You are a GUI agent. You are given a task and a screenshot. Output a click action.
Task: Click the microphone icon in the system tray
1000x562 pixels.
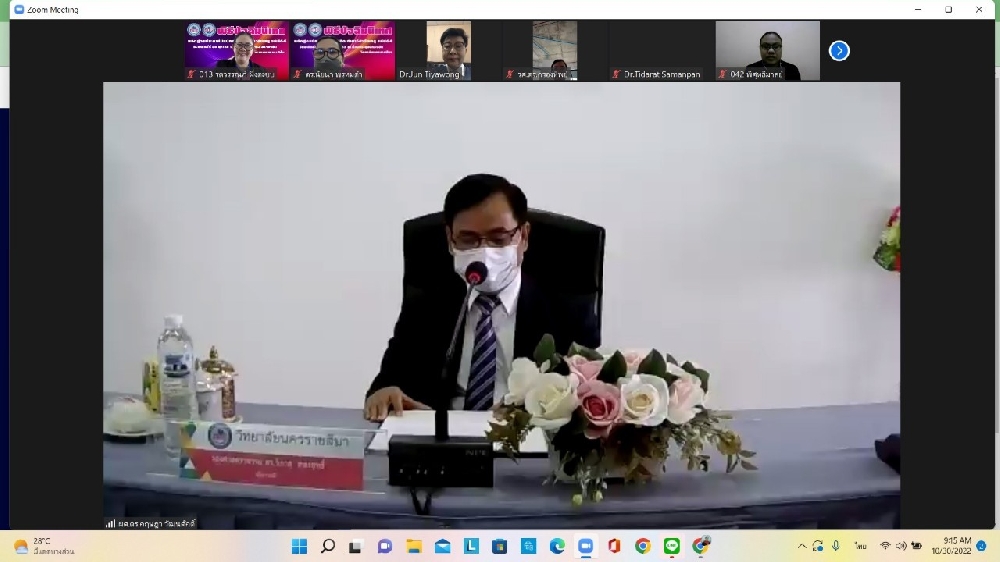[x=835, y=546]
